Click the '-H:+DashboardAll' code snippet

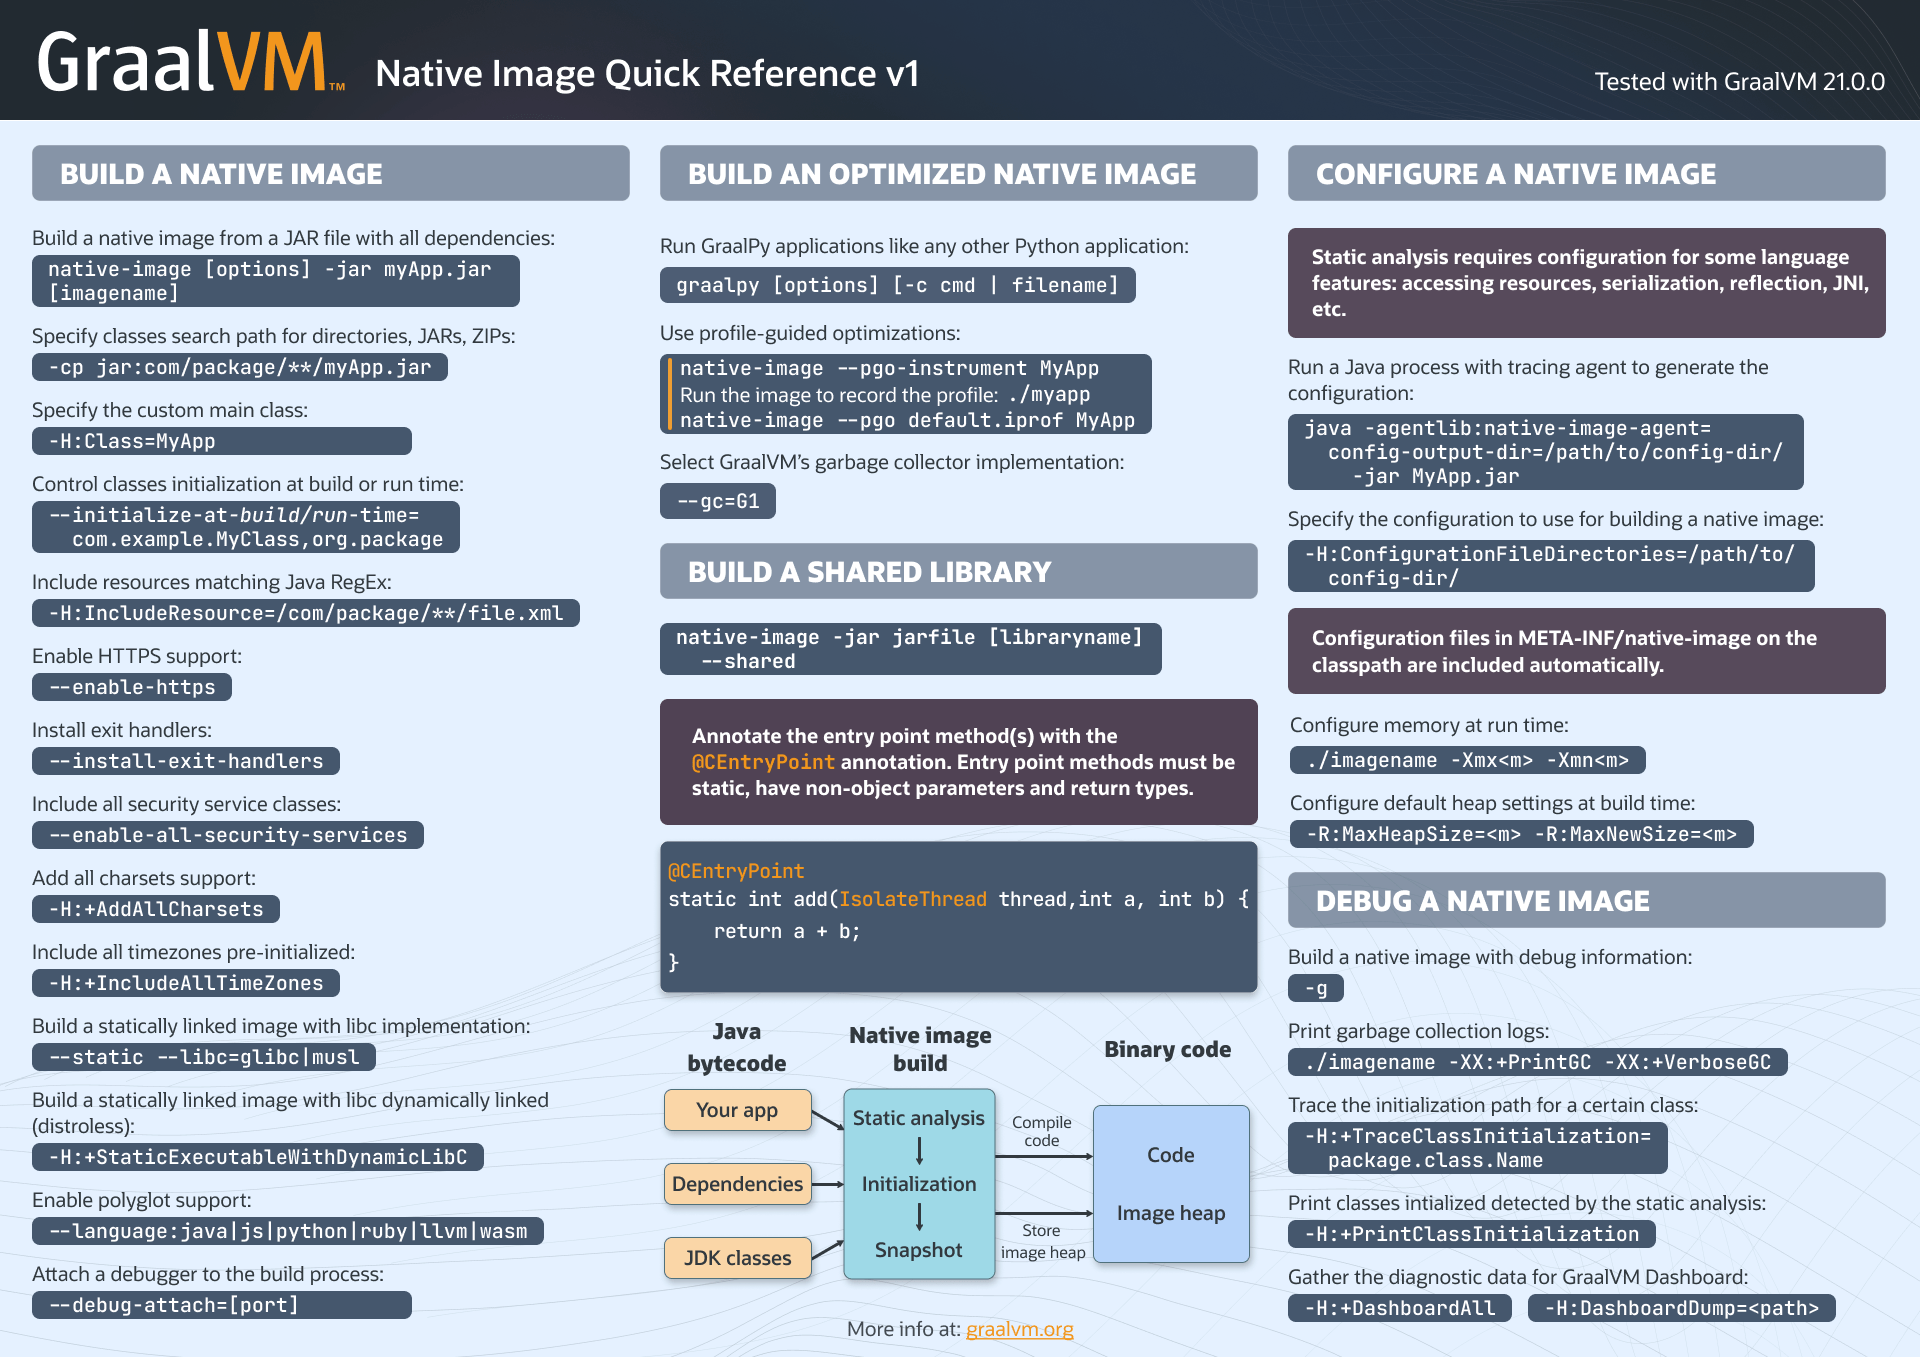point(1400,1308)
